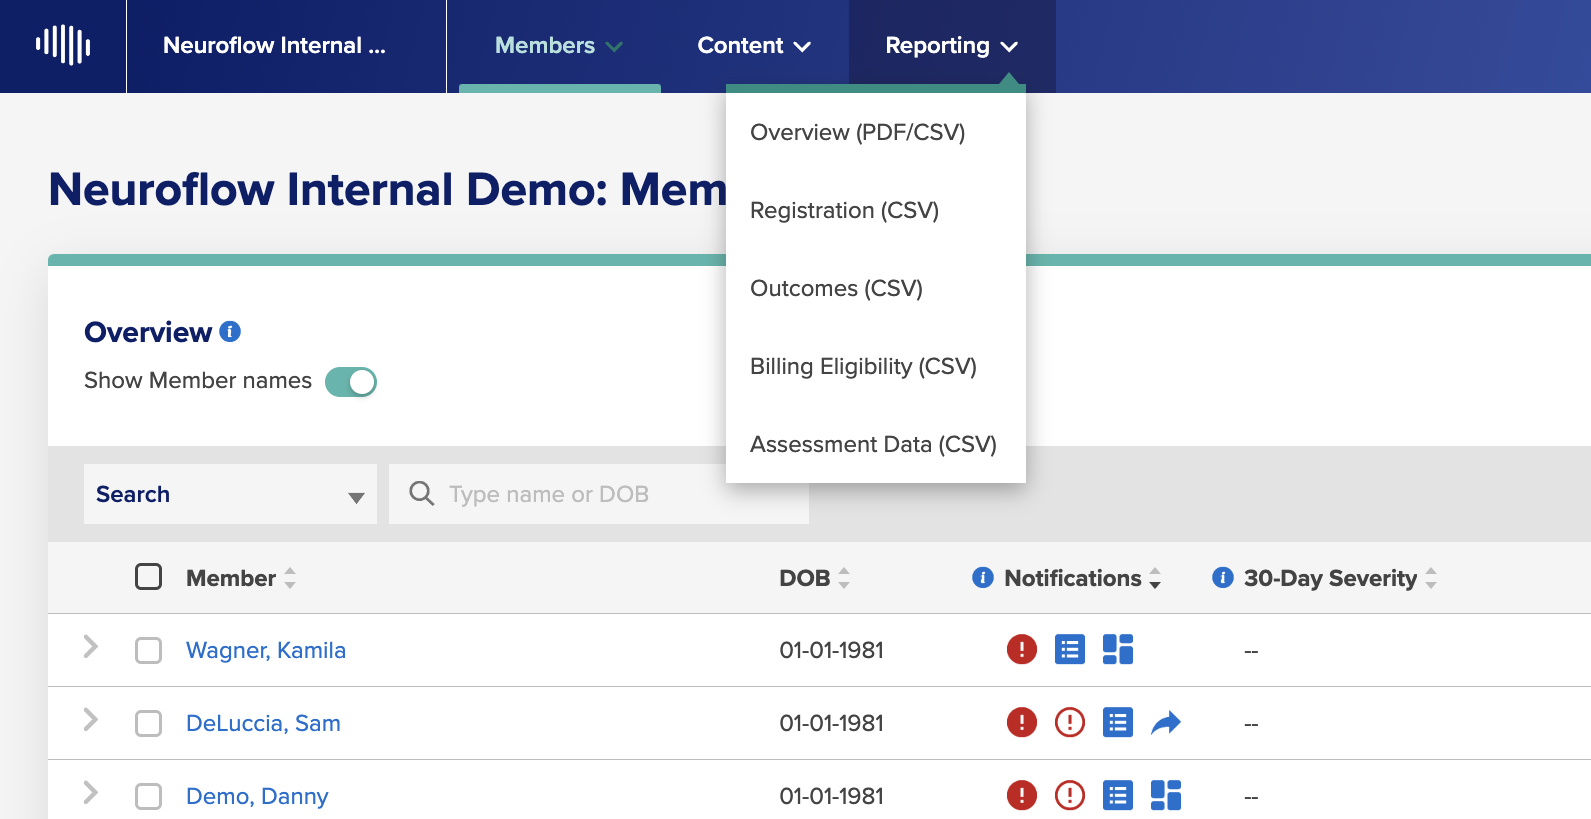
Task: Click the 30-Day Severity header text
Action: [1330, 578]
